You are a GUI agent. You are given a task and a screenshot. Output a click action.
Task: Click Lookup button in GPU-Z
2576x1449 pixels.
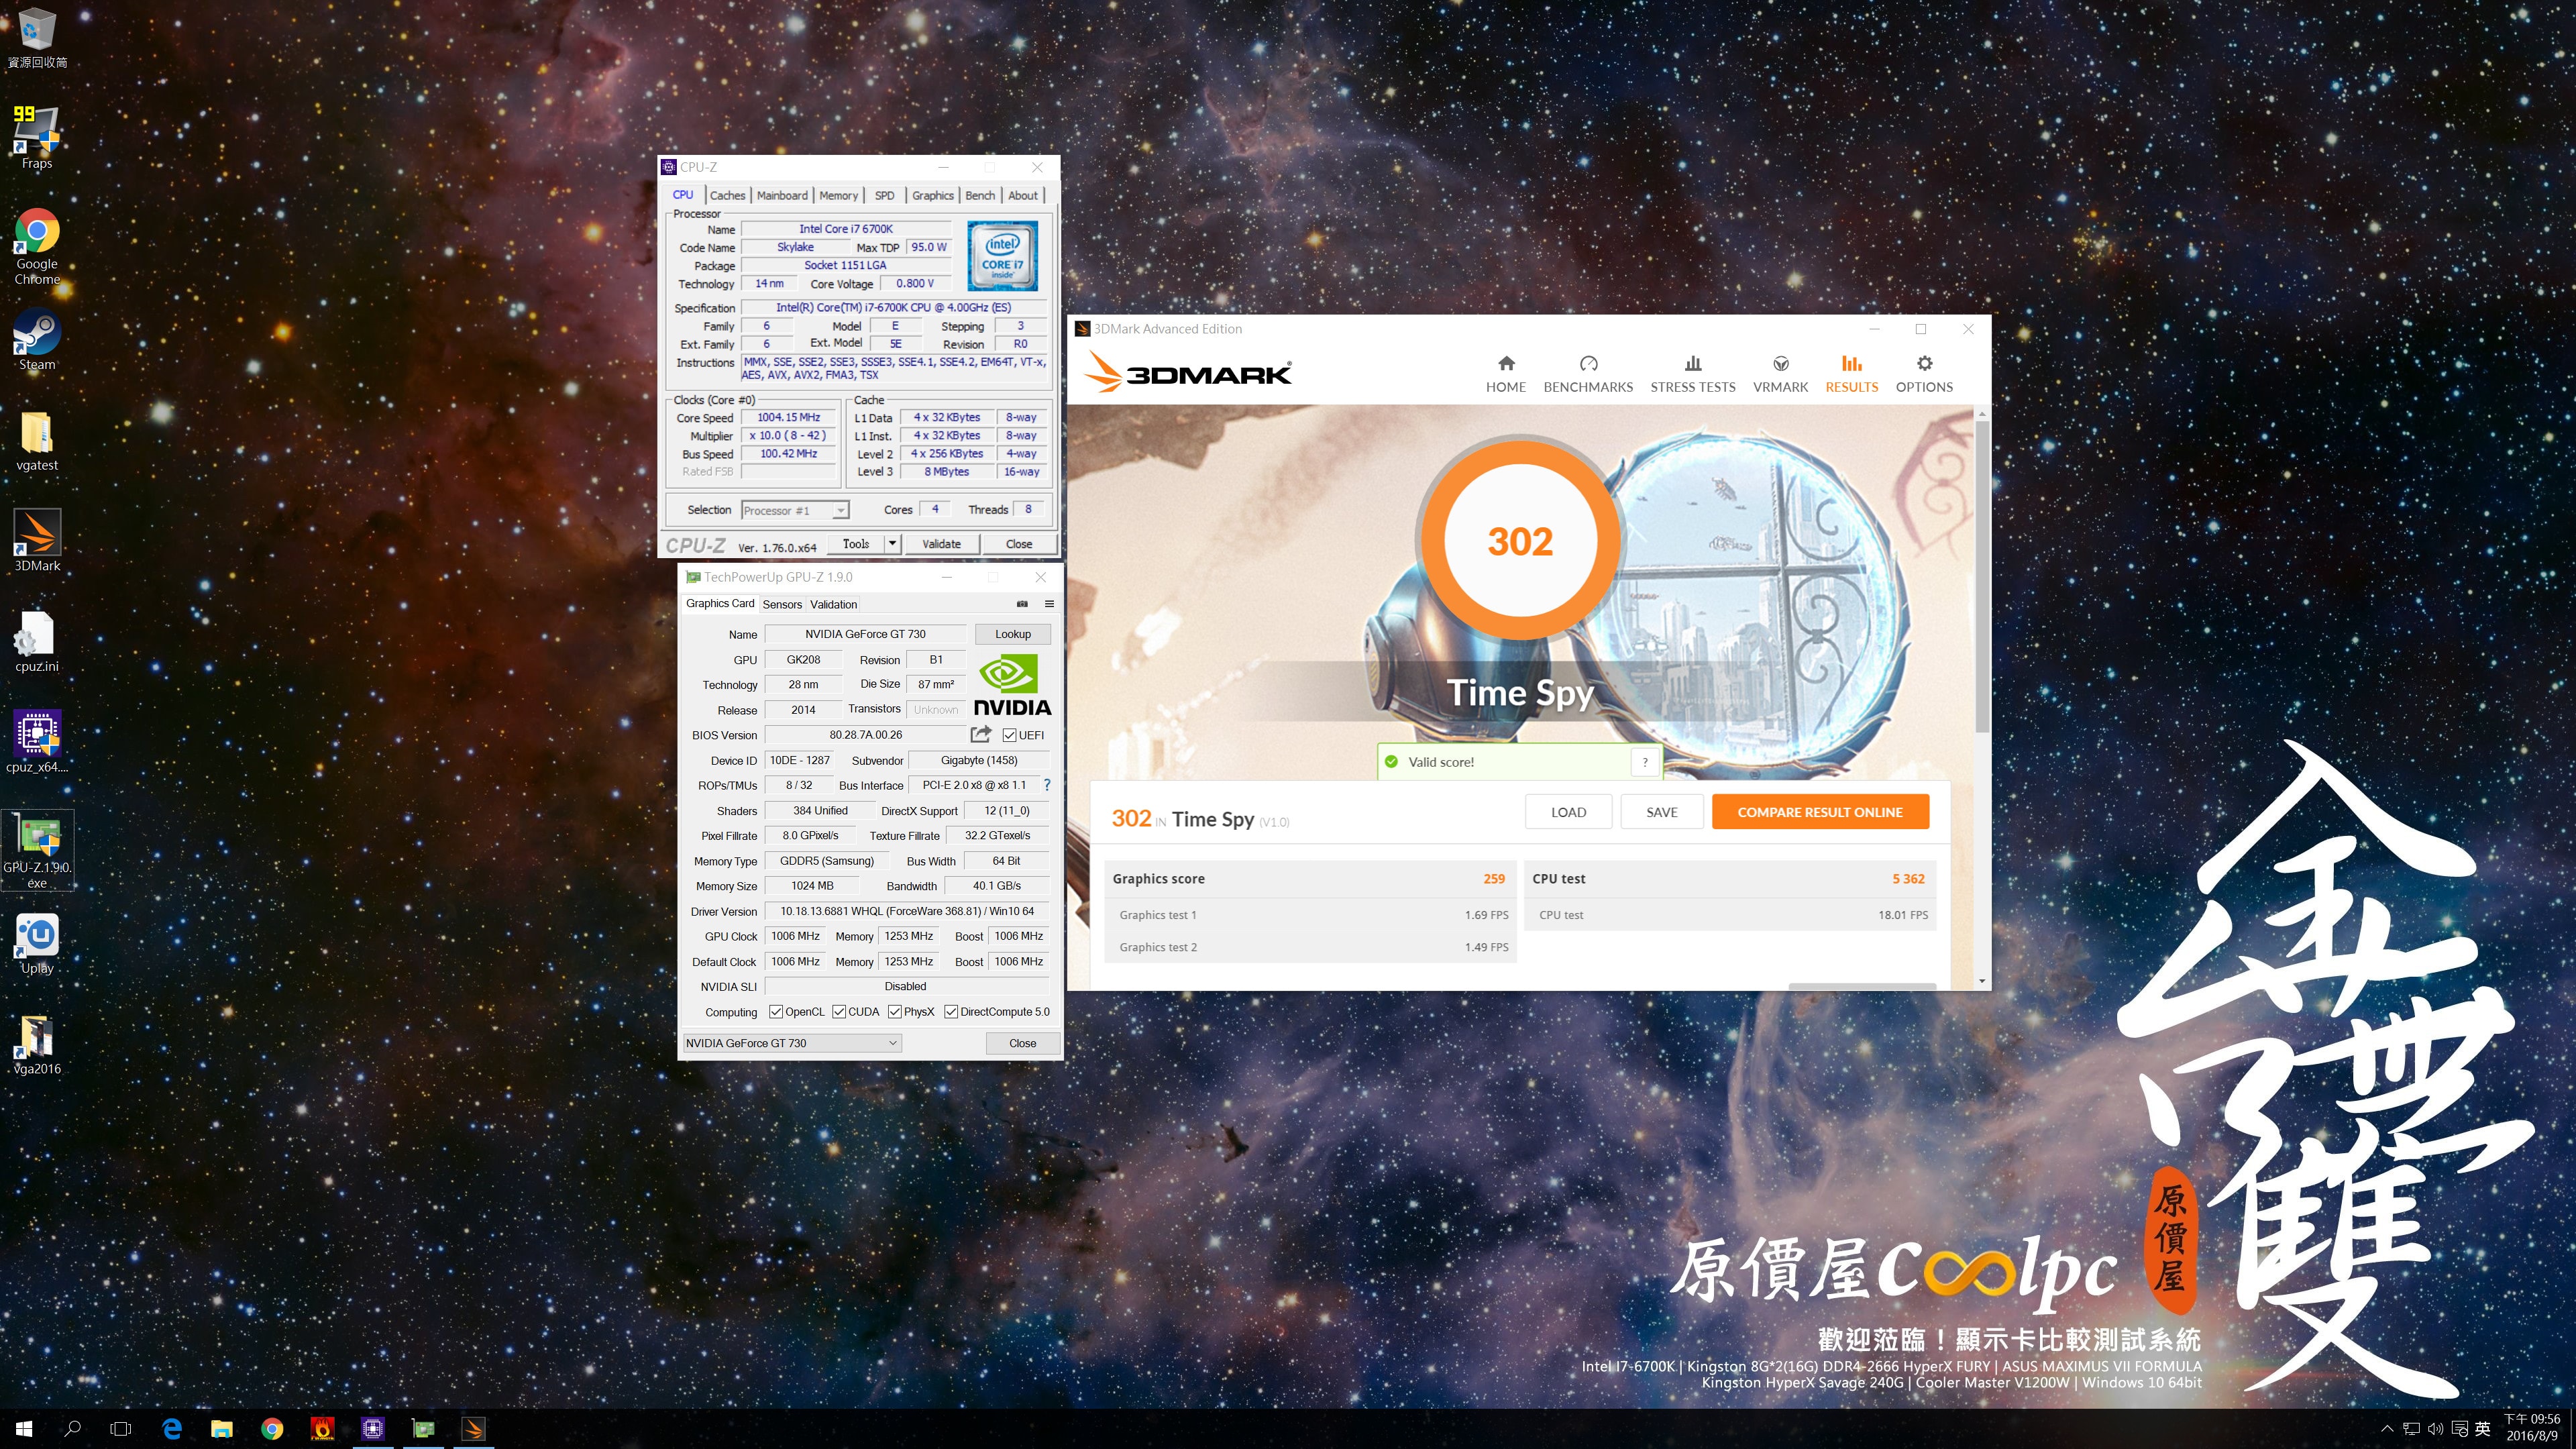click(1012, 634)
